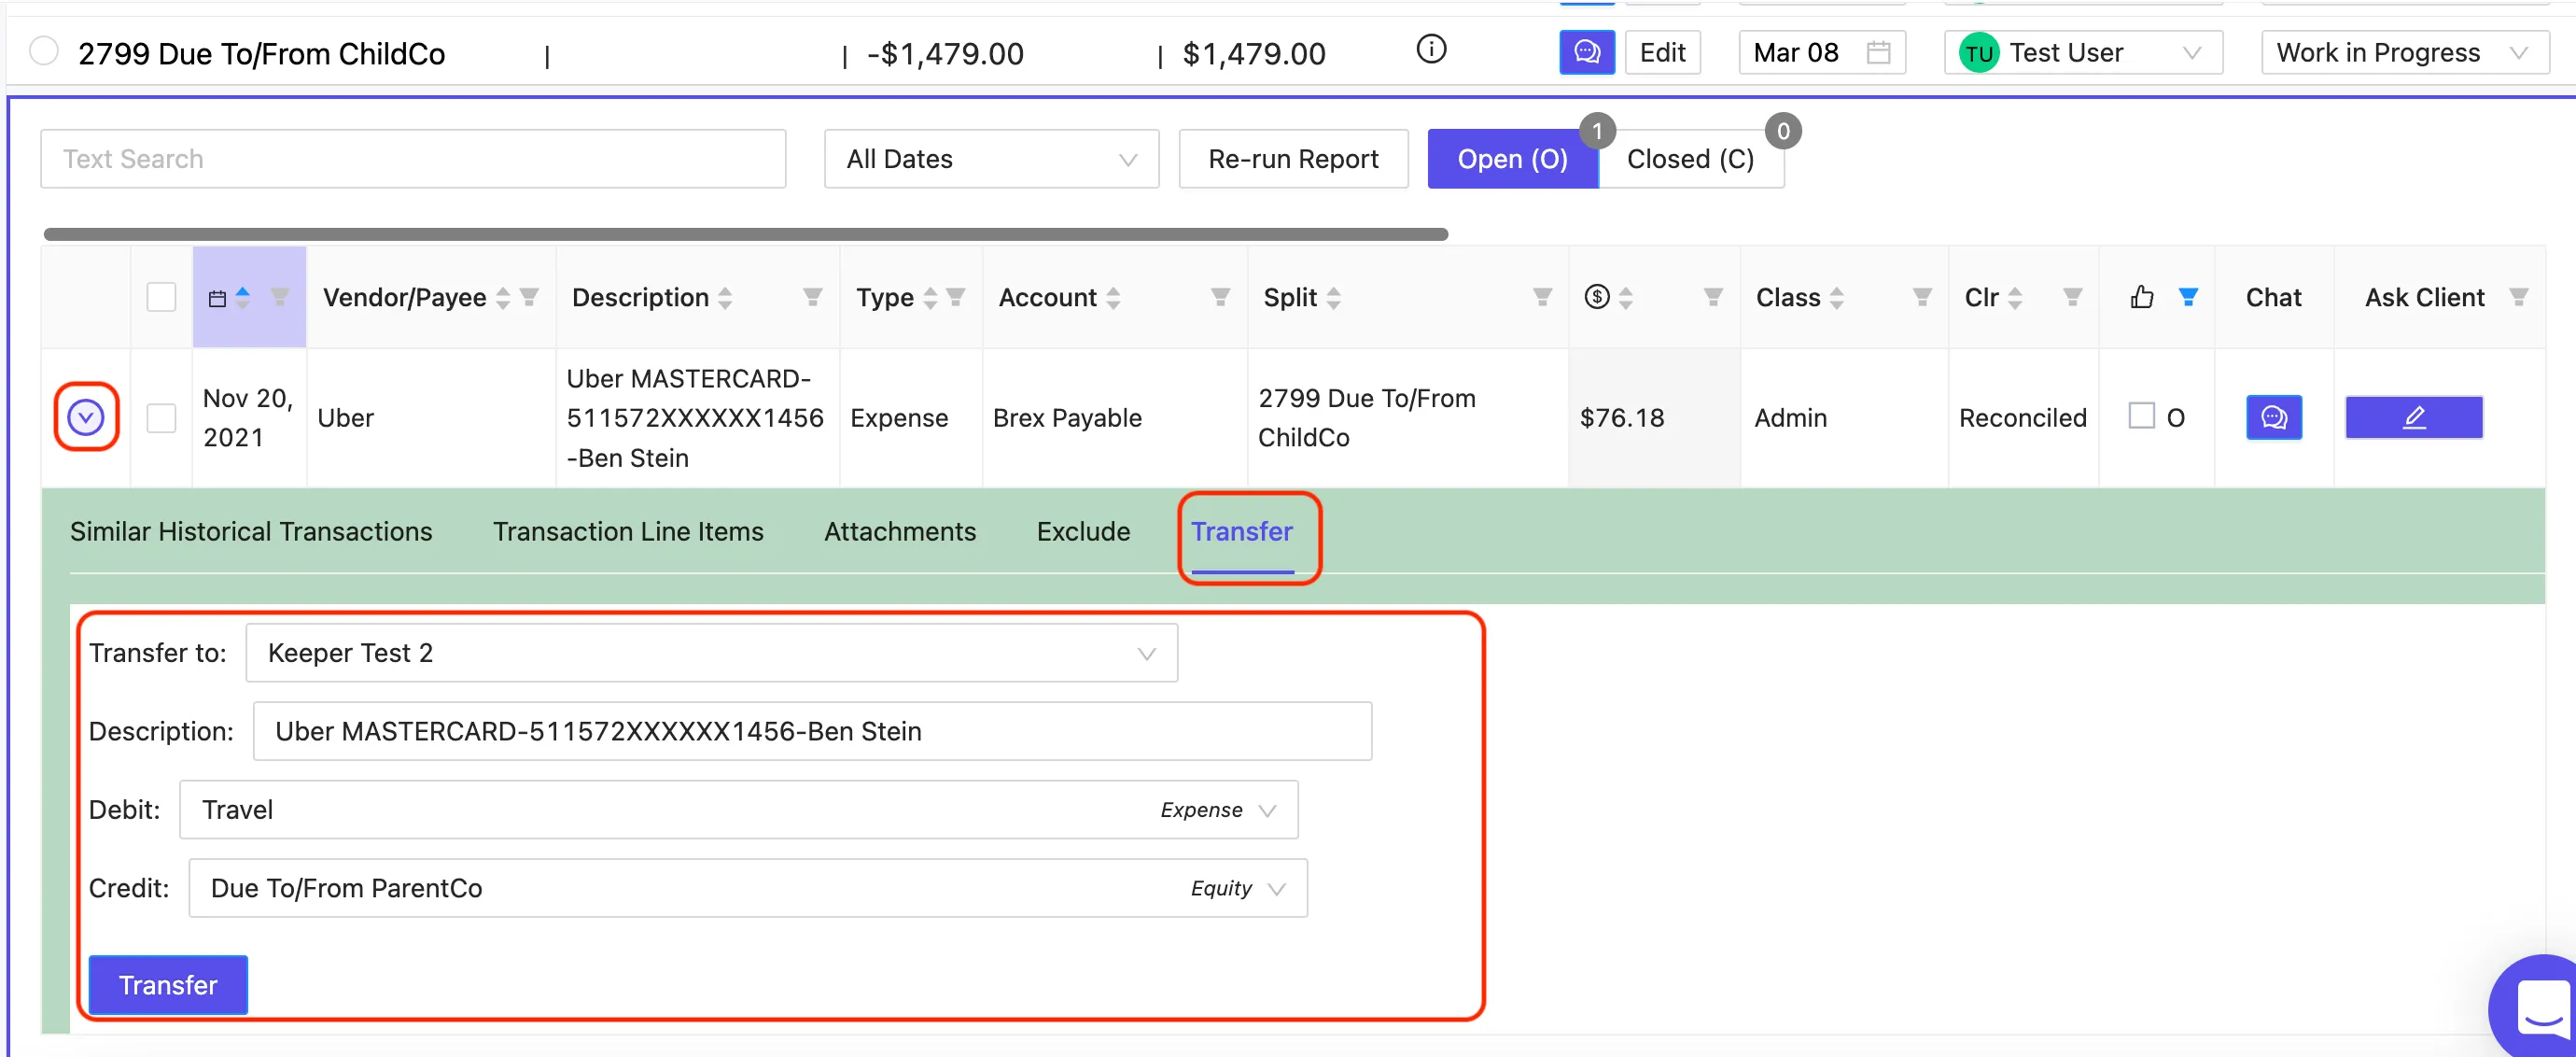
Task: Open the Test User assignee dropdown
Action: point(2083,52)
